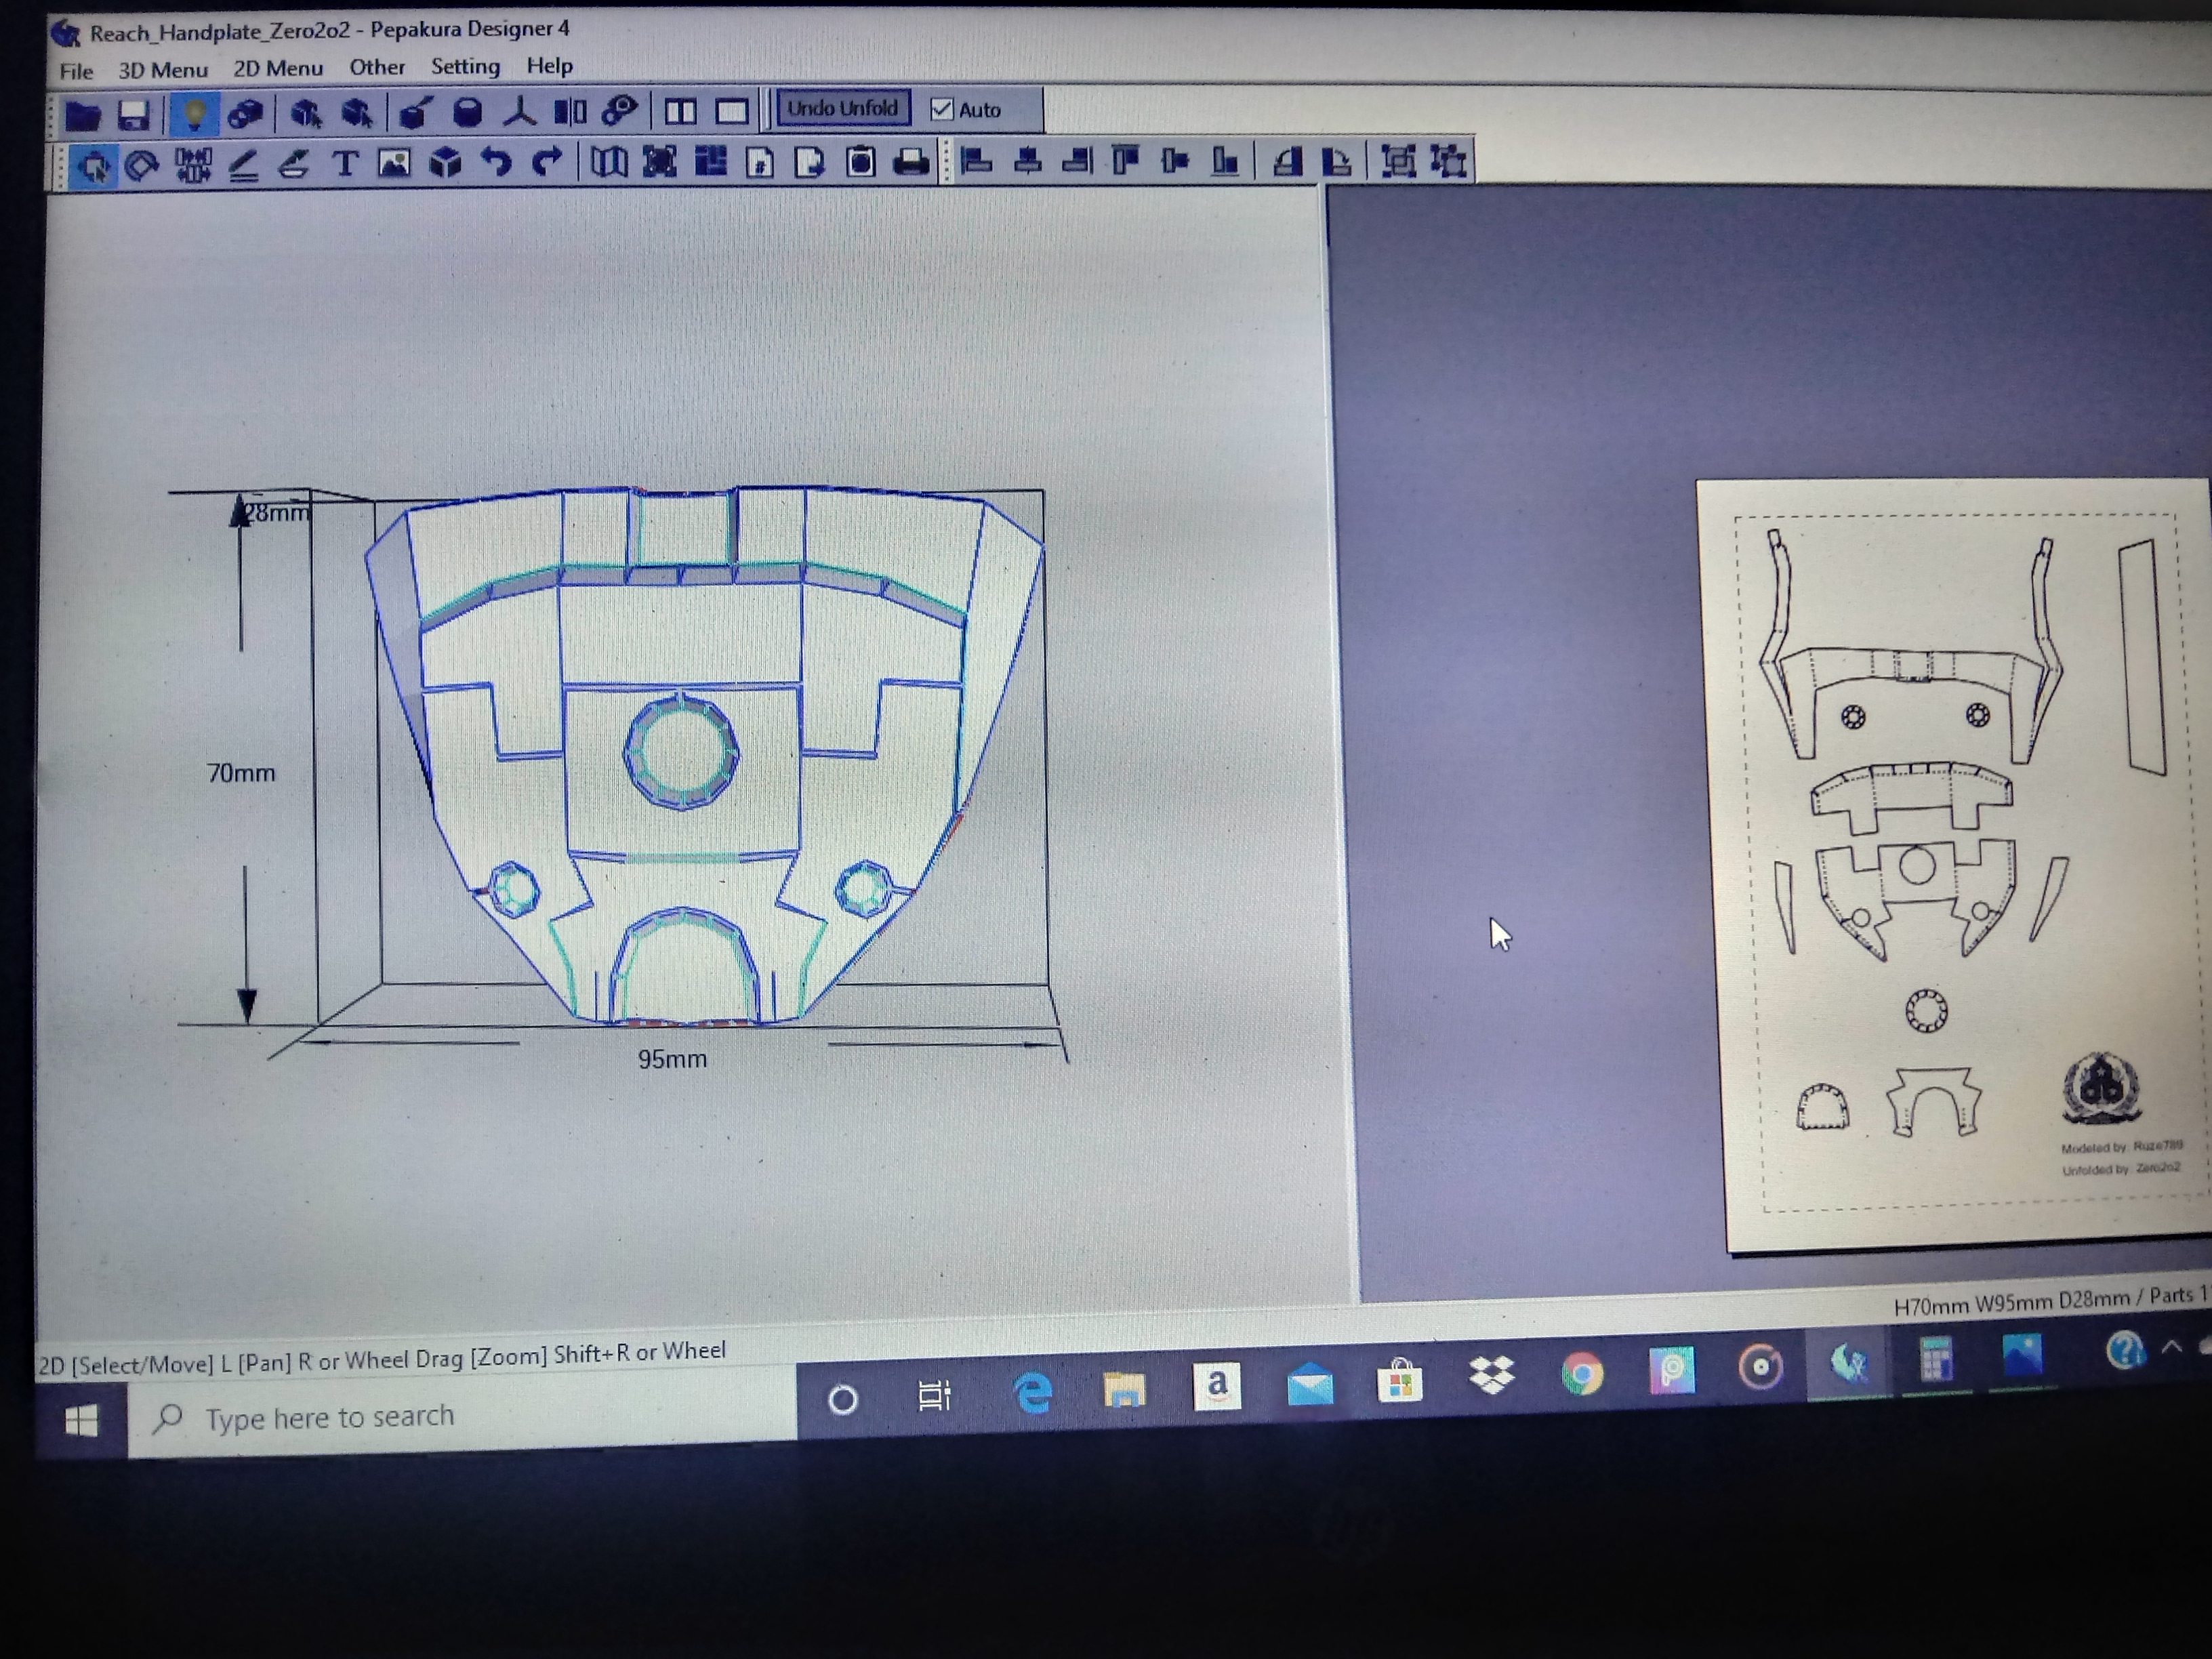Image resolution: width=2212 pixels, height=1659 pixels.
Task: Open the 3D Menu dropdown
Action: (163, 70)
